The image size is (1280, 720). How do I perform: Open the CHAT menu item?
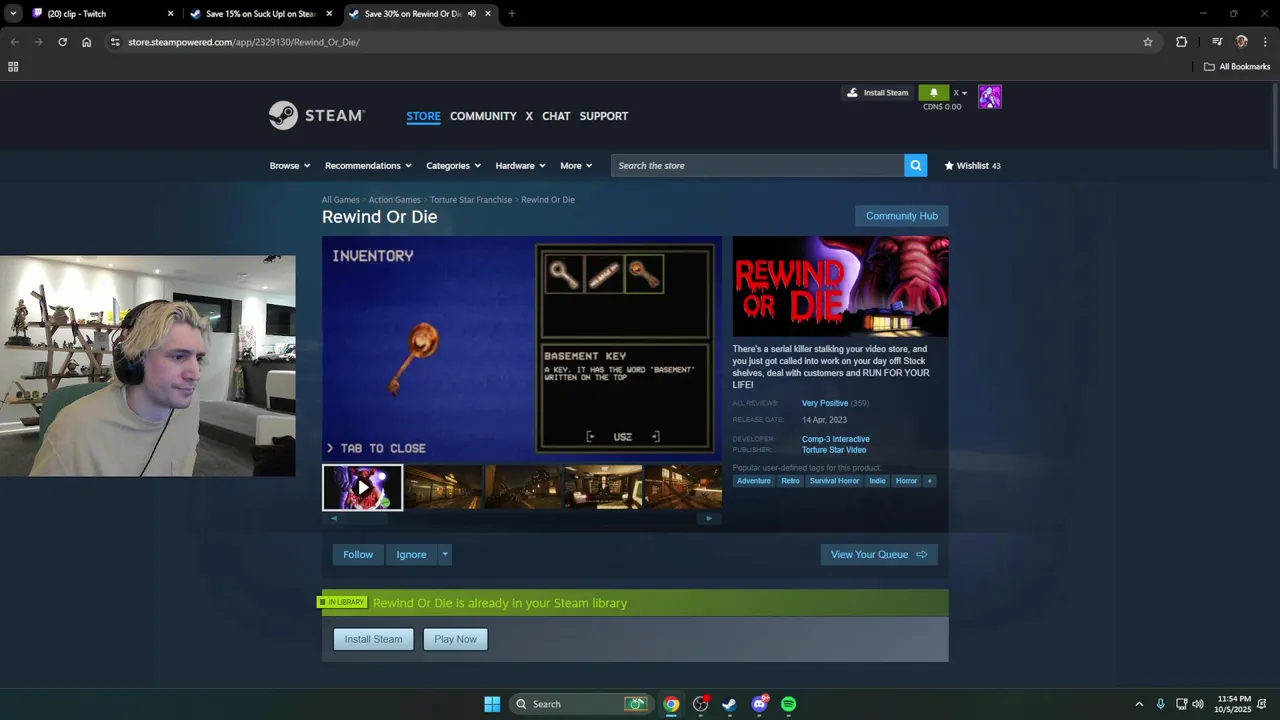(x=556, y=116)
